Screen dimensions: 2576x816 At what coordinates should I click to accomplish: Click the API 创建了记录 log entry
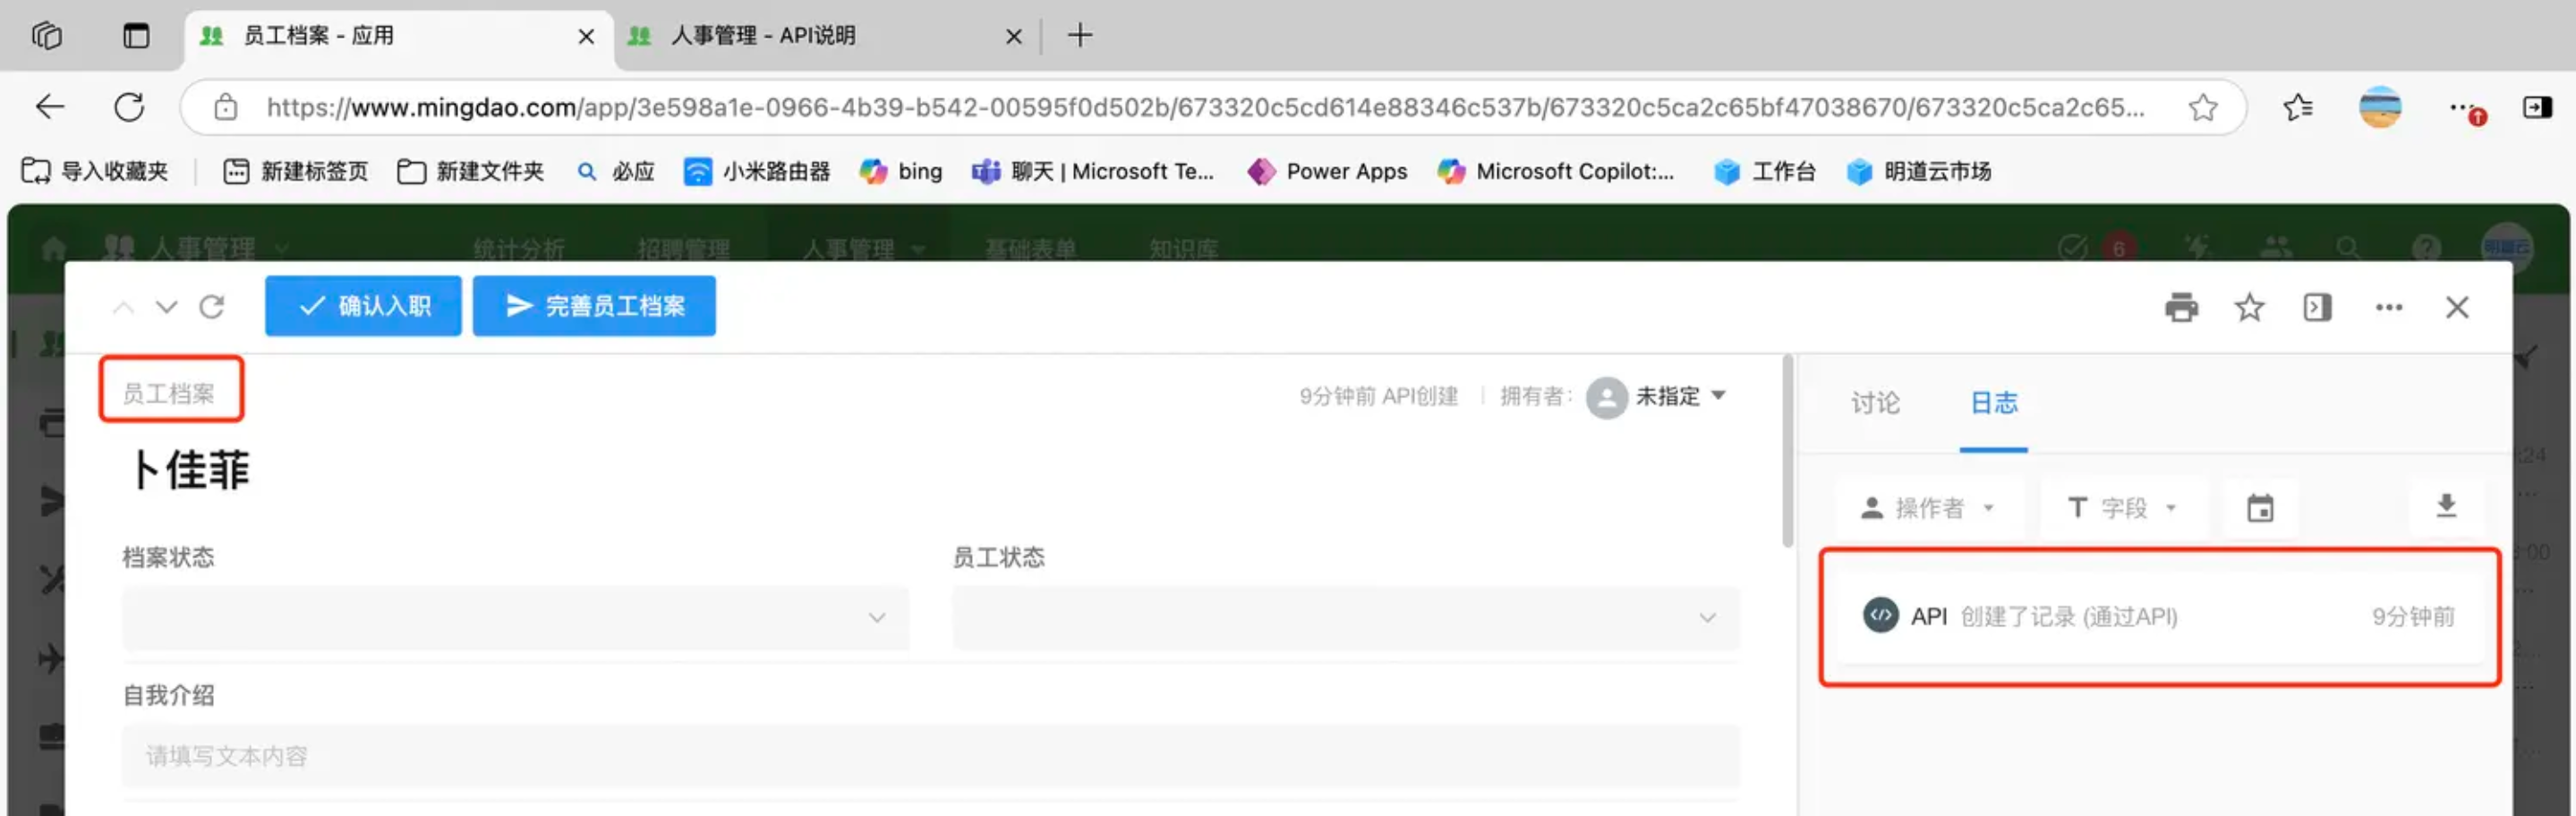[2160, 616]
